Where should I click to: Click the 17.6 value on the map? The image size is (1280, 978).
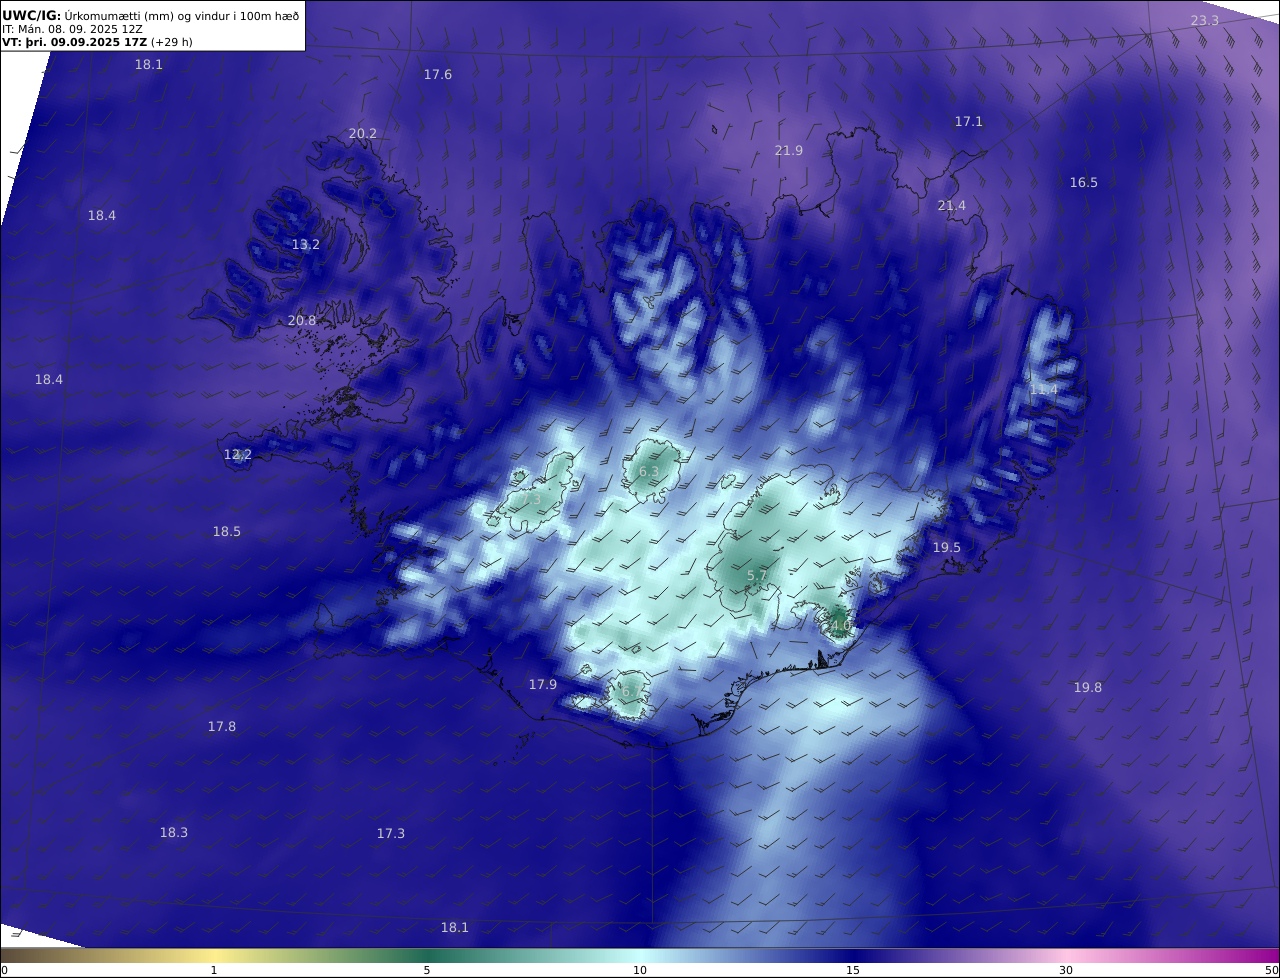[x=438, y=75]
